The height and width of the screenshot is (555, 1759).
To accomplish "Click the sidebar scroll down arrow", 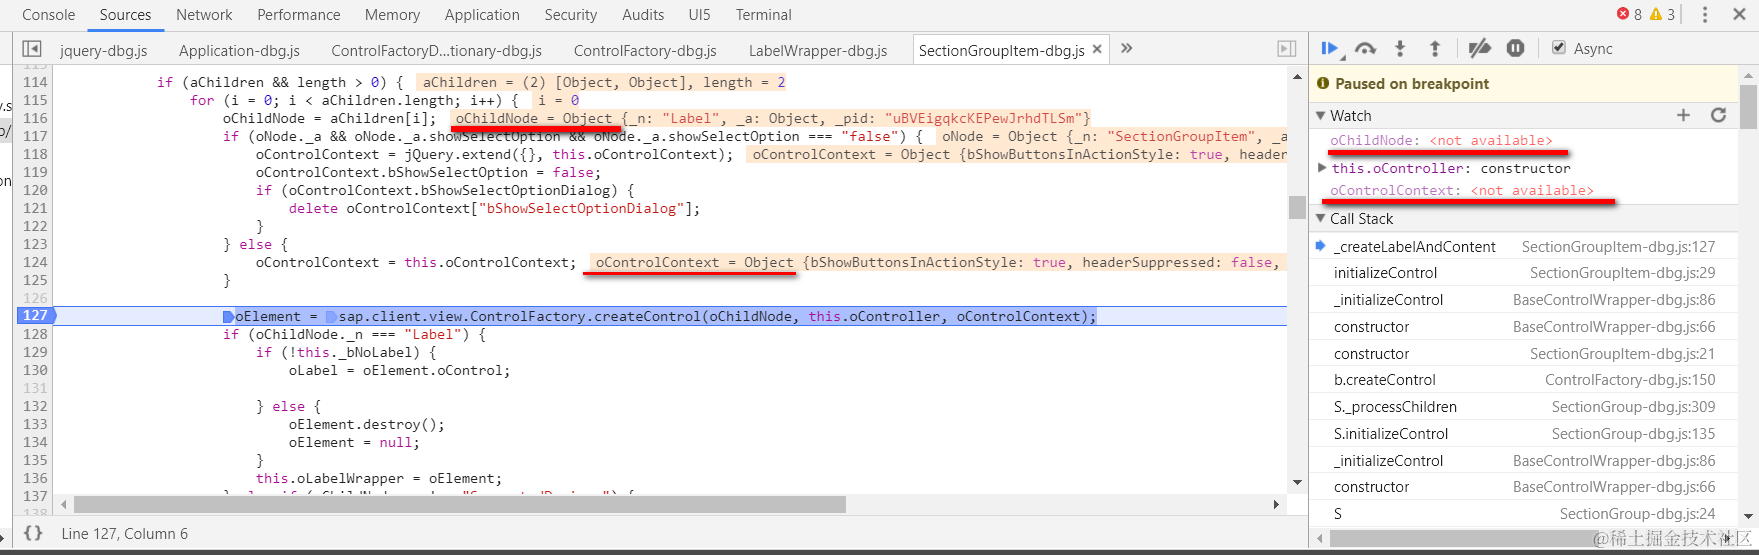I will click(x=1749, y=517).
